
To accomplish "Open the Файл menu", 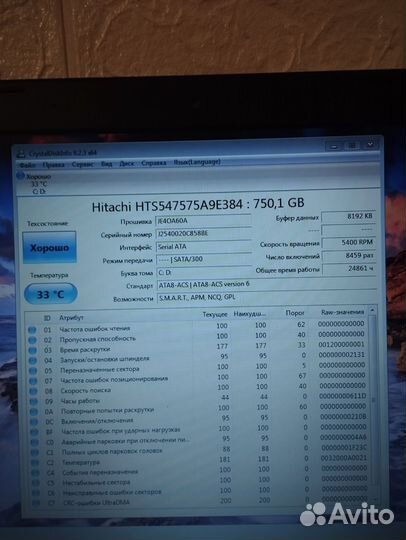I will (27, 165).
